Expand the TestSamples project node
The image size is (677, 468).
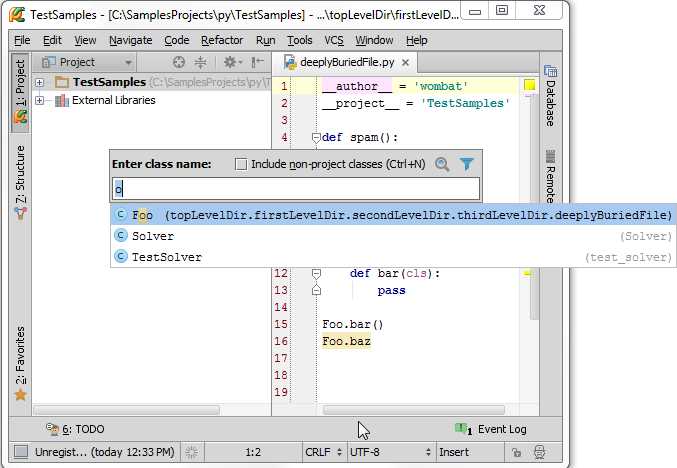coord(39,82)
